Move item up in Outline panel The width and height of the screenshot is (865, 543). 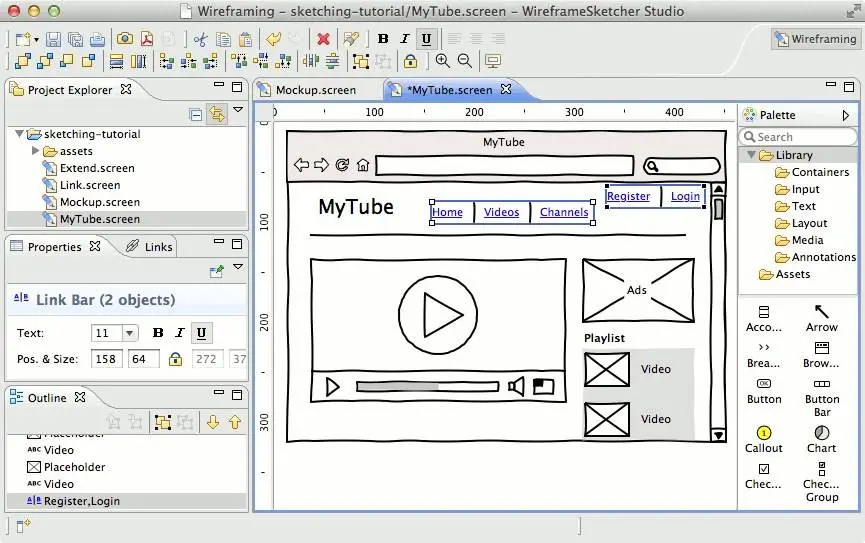235,423
